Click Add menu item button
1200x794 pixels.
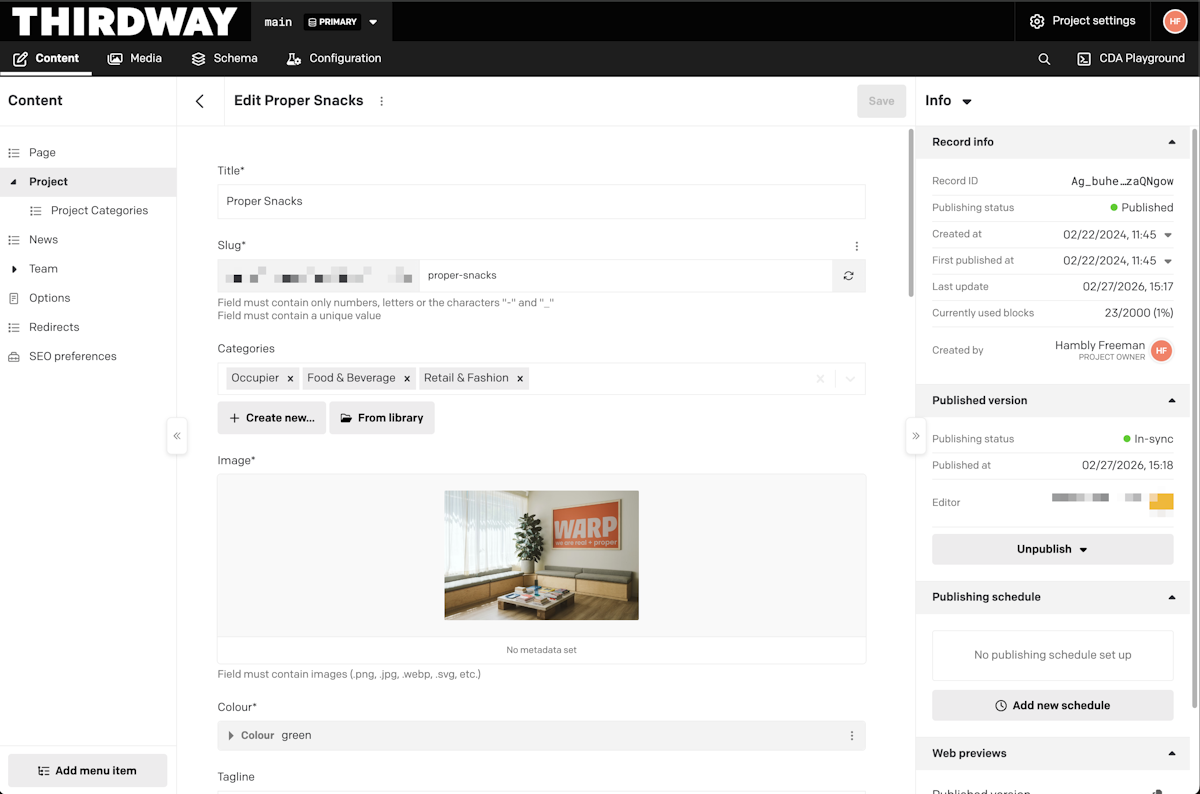pyautogui.click(x=88, y=771)
